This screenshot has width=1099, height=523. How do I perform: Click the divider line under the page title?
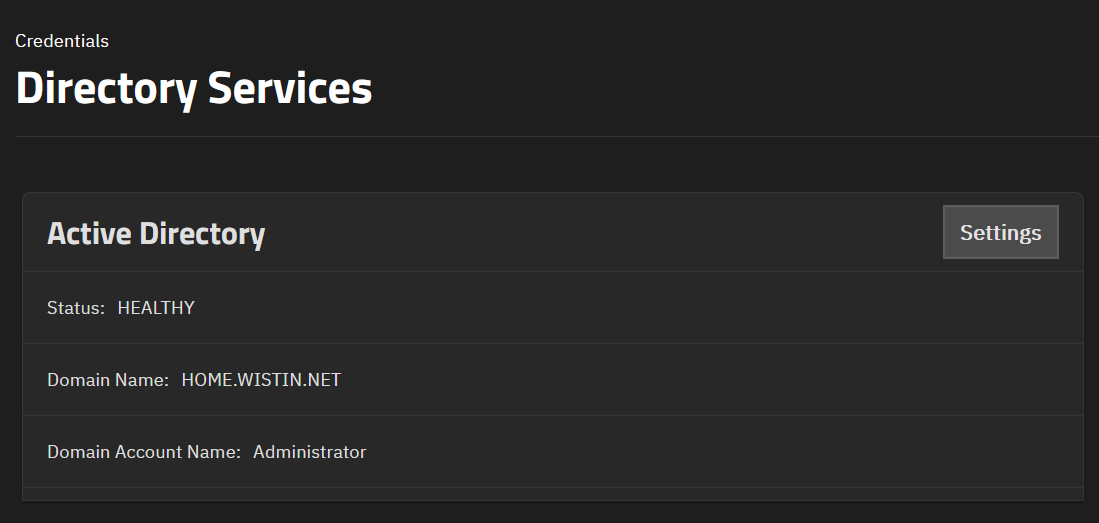557,136
